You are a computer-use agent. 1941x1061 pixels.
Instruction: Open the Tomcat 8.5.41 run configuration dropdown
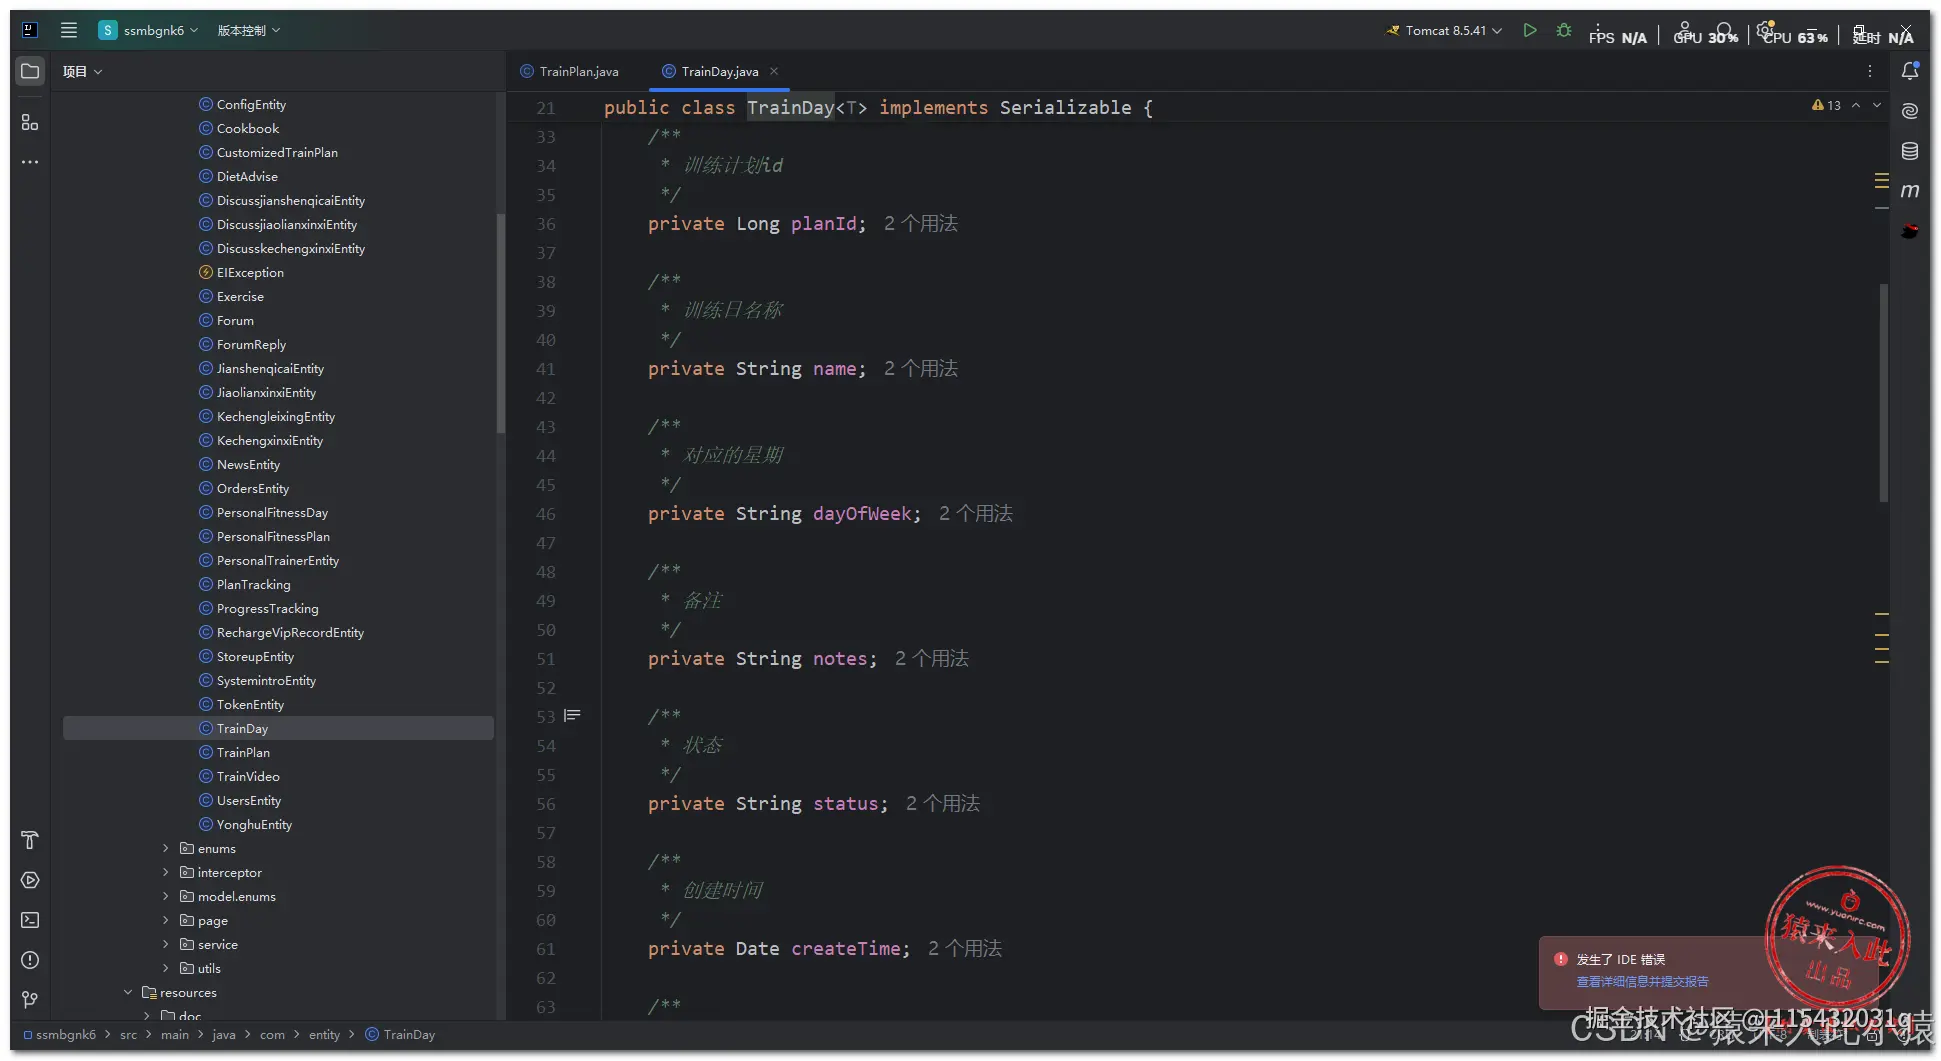coord(1444,30)
